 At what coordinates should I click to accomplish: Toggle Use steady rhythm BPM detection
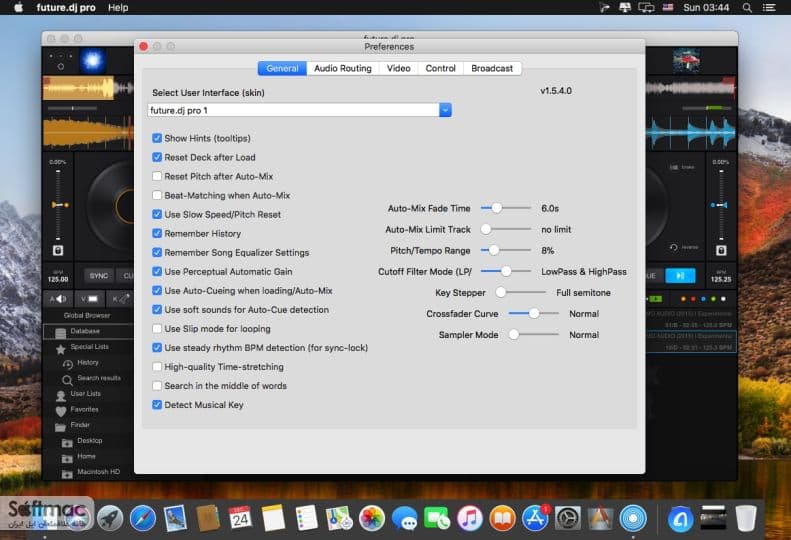click(x=157, y=348)
